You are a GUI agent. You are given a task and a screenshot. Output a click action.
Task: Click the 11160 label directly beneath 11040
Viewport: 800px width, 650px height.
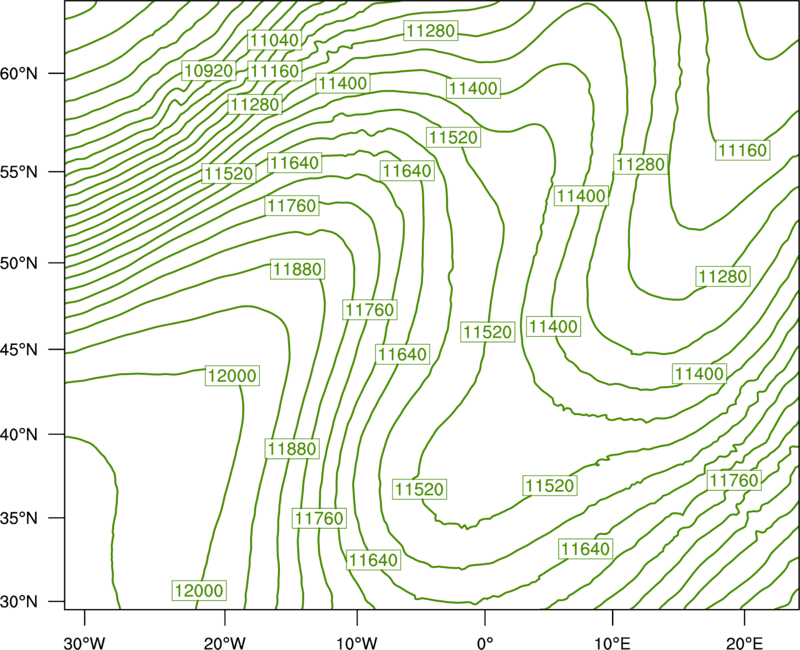click(275, 71)
